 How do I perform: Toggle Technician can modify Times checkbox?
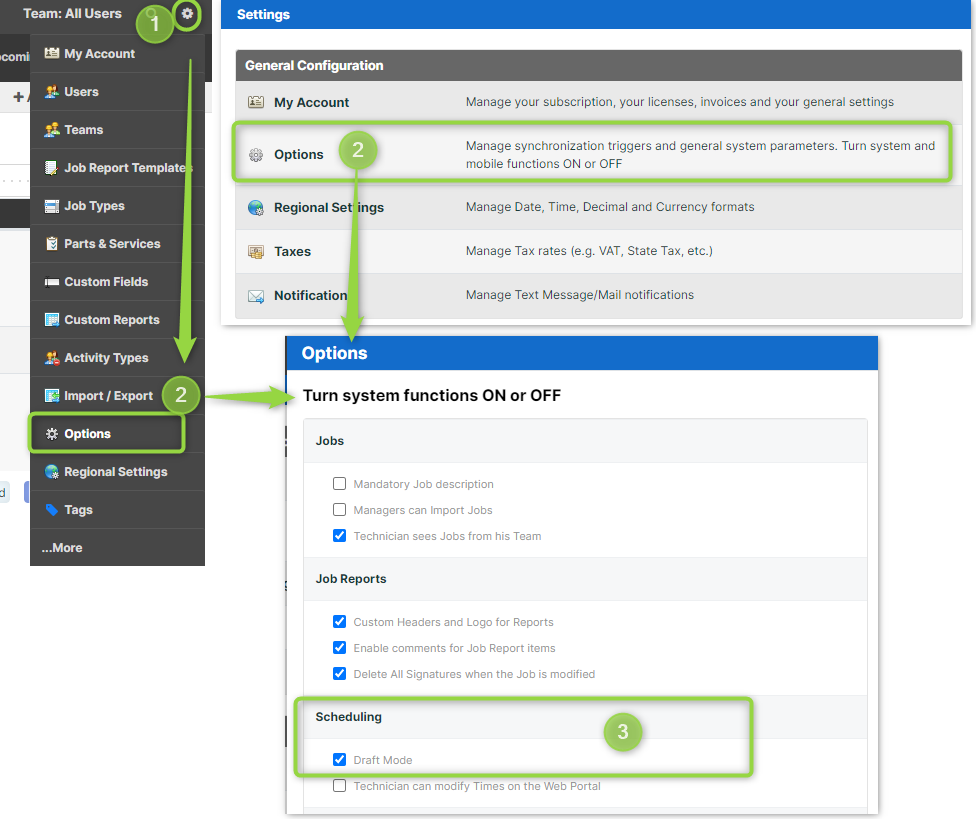(340, 786)
